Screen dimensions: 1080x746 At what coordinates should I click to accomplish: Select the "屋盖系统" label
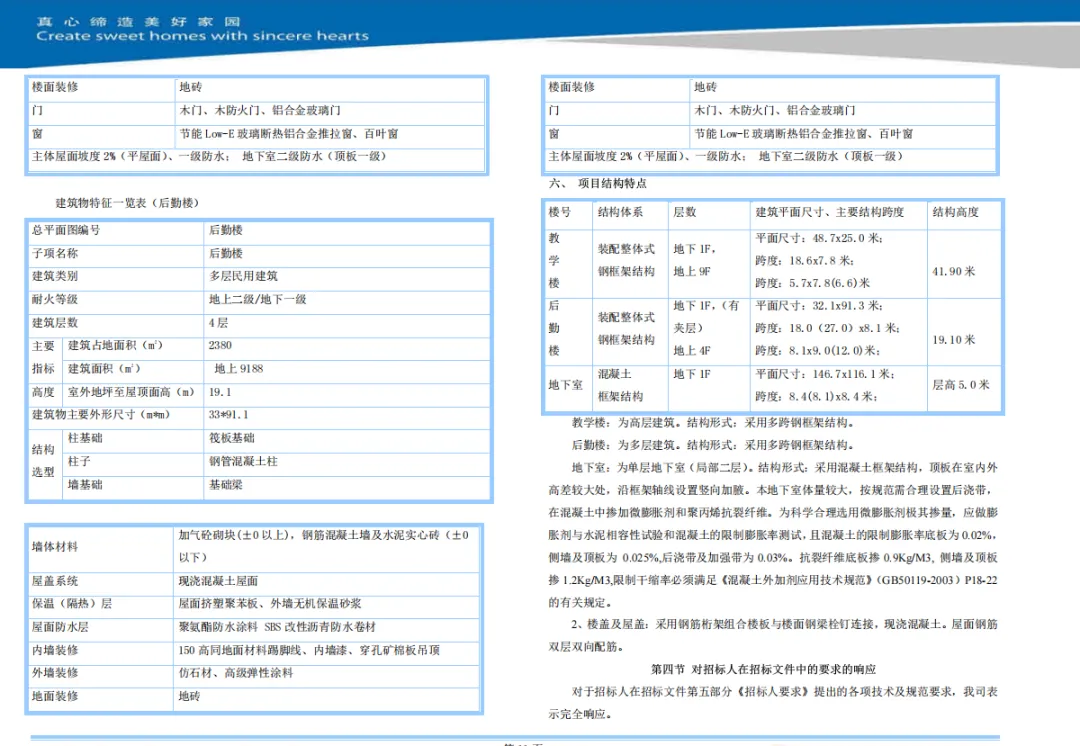[54, 581]
